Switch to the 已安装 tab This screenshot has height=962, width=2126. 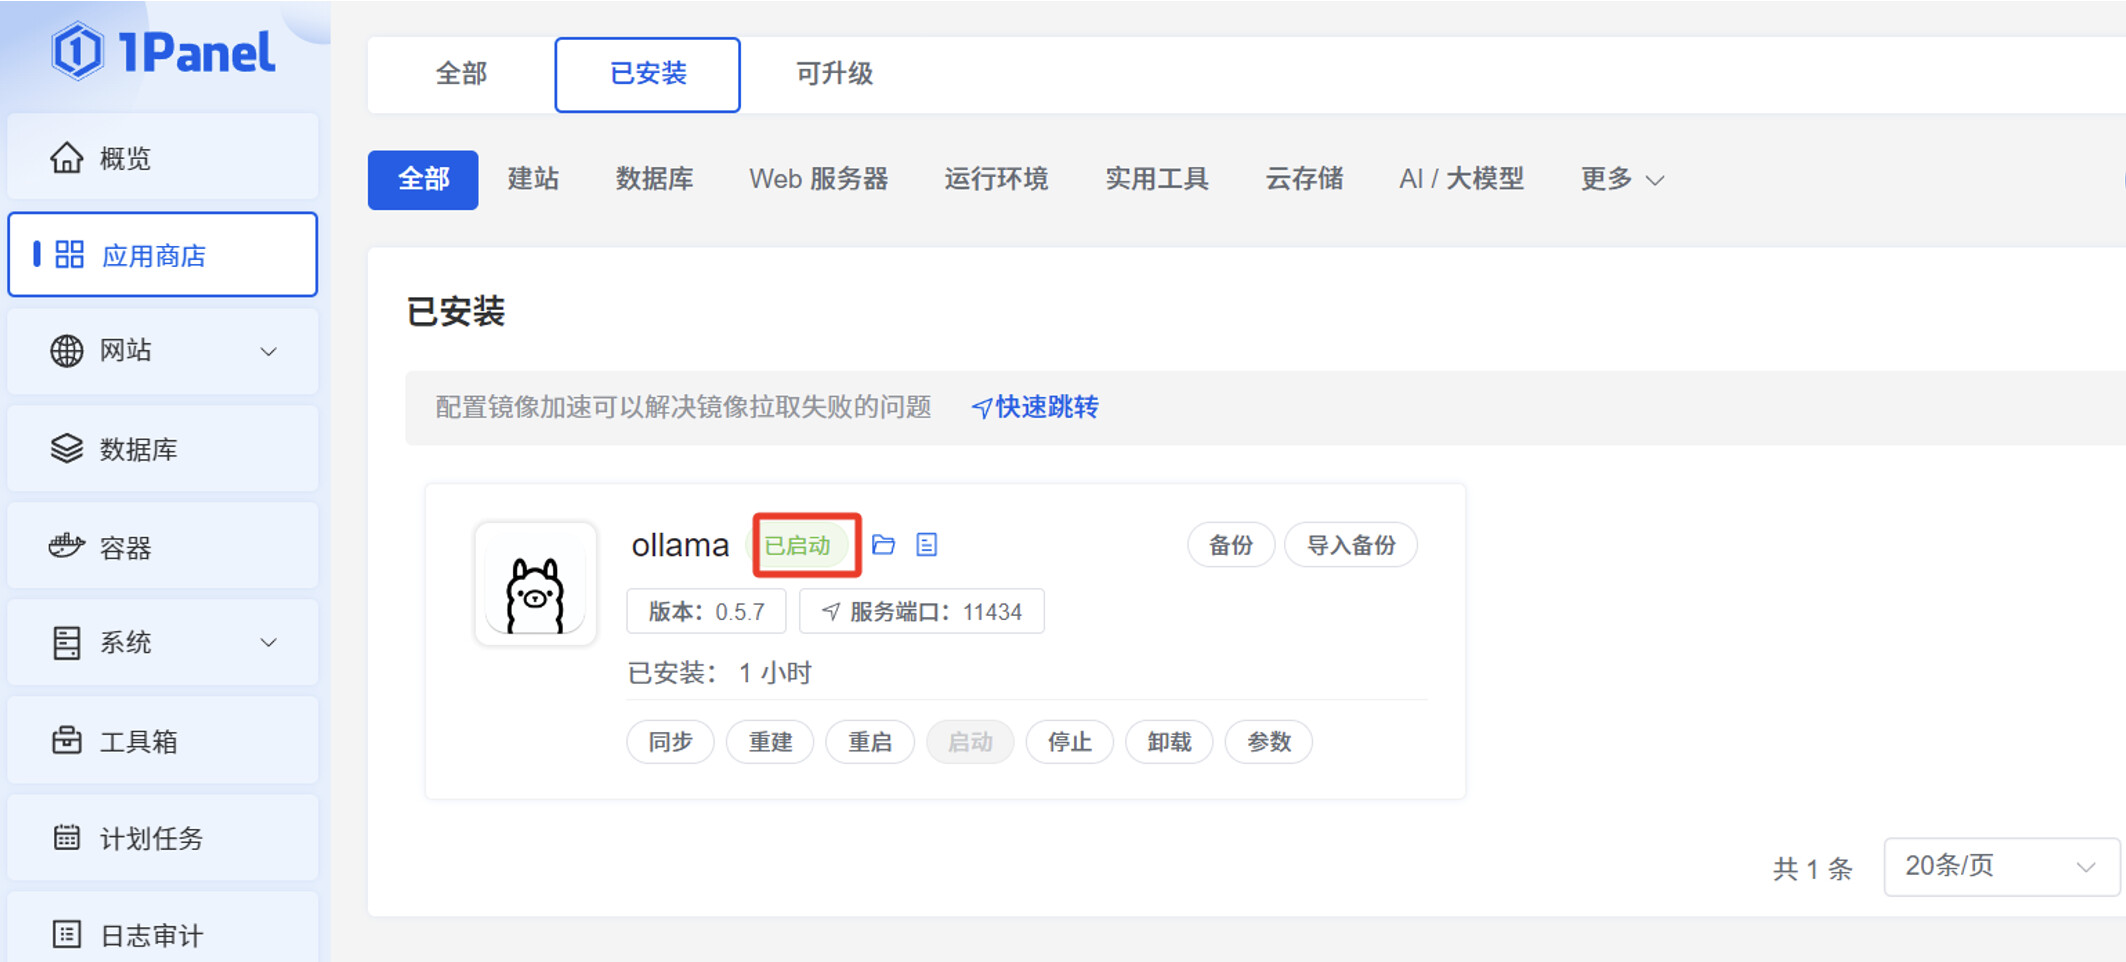tap(648, 75)
